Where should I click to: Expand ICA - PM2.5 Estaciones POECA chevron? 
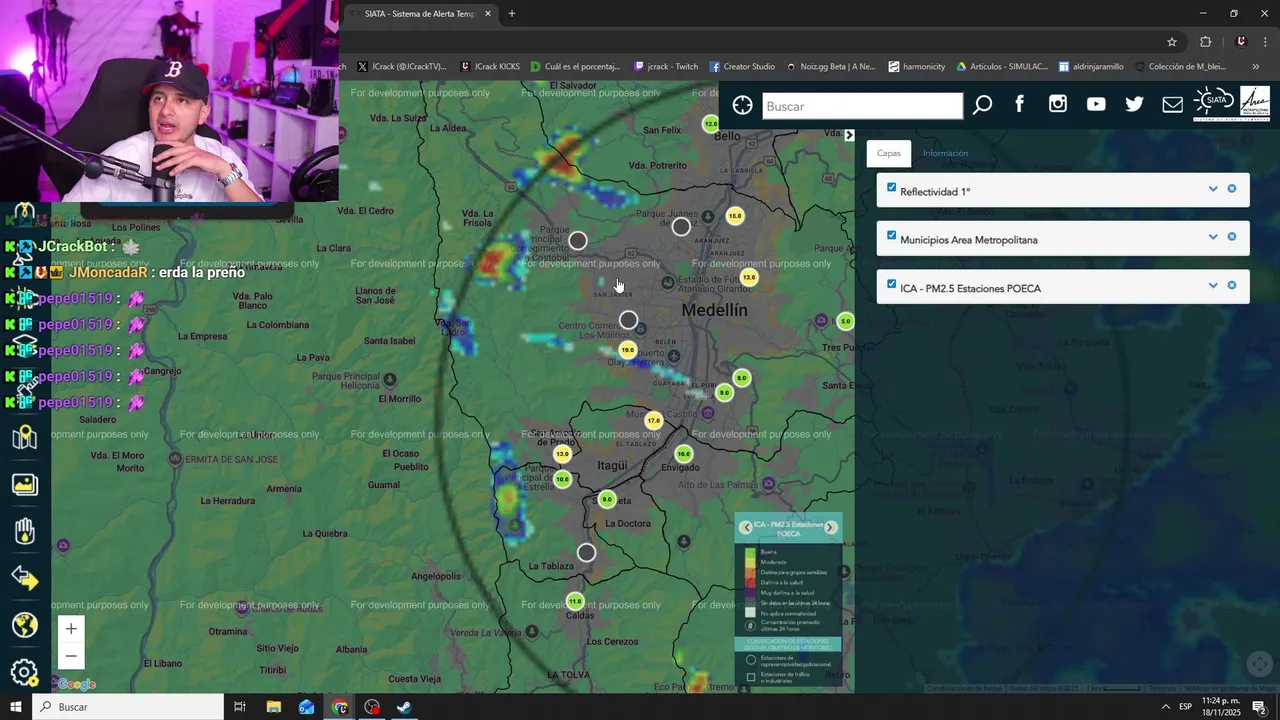tap(1213, 286)
